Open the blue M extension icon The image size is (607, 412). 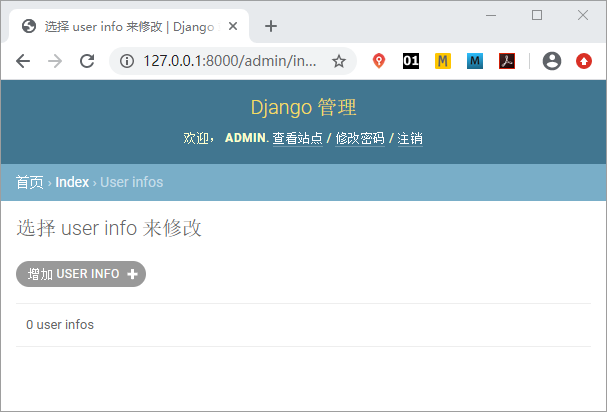pos(475,61)
